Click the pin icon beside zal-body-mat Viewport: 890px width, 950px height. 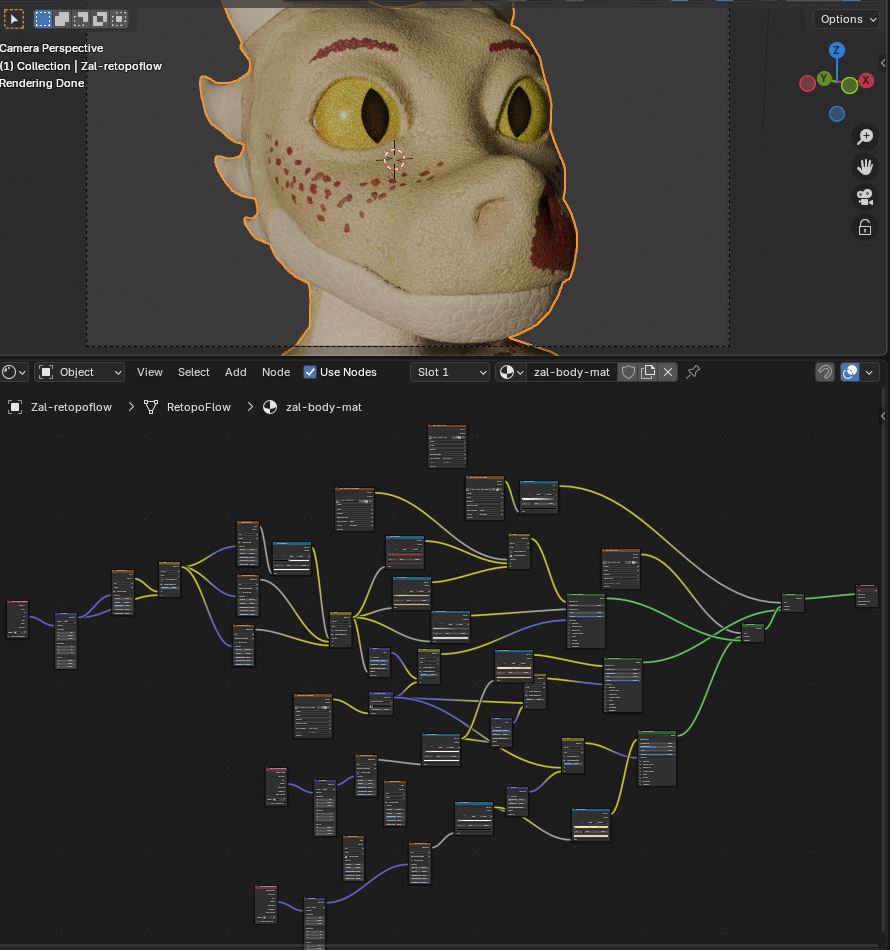[693, 372]
